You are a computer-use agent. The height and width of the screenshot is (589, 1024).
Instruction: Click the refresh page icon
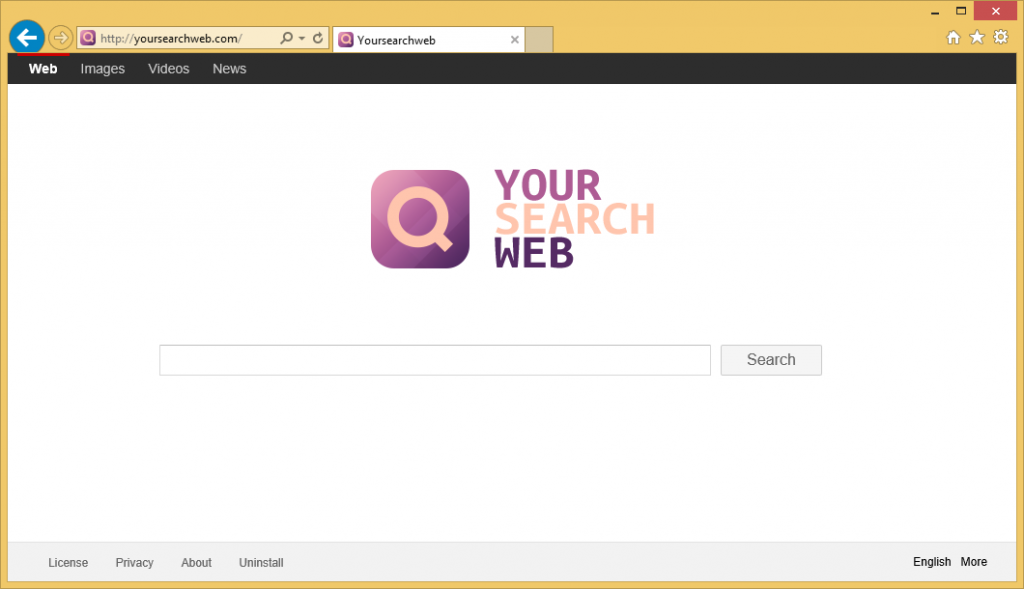318,38
